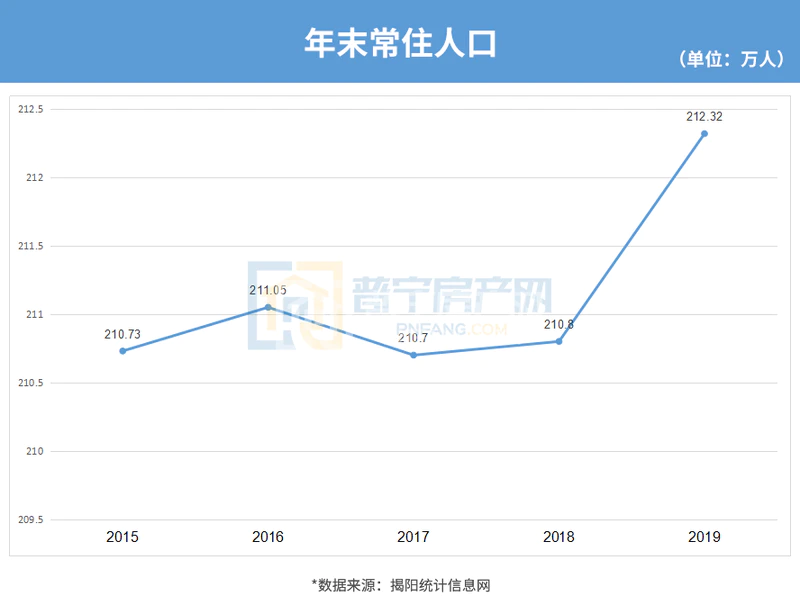
Task: Click the 212.5 y-axis label
Action: [32, 109]
